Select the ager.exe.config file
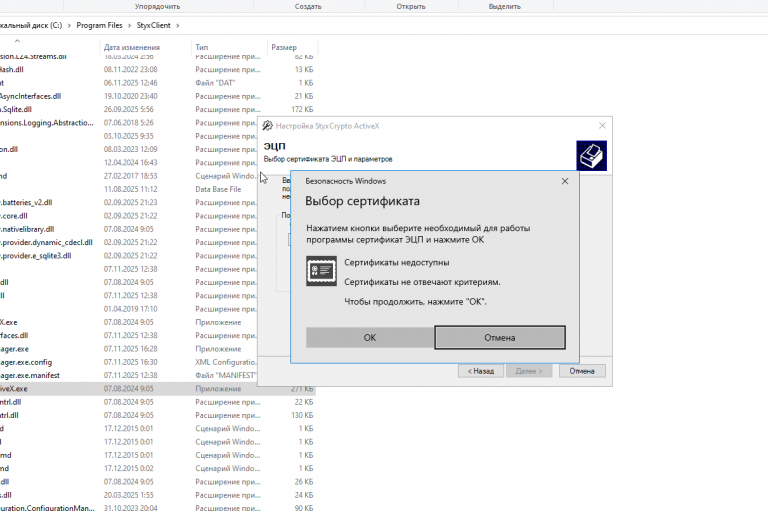This screenshot has height=511, width=768. click(26, 362)
